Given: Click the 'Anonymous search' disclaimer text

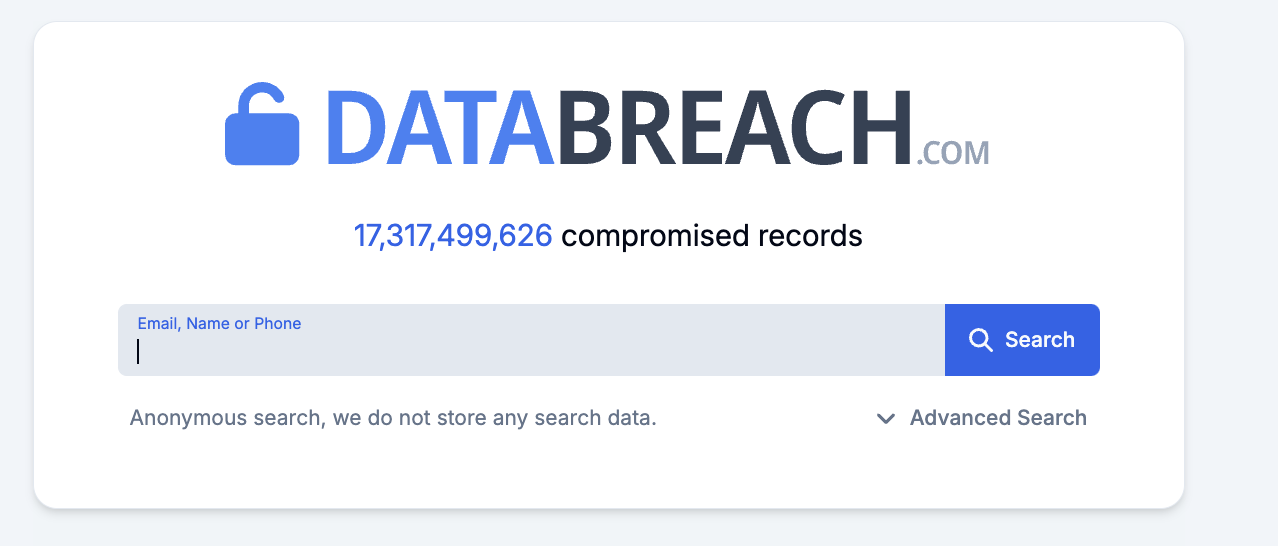Looking at the screenshot, I should [226, 418].
